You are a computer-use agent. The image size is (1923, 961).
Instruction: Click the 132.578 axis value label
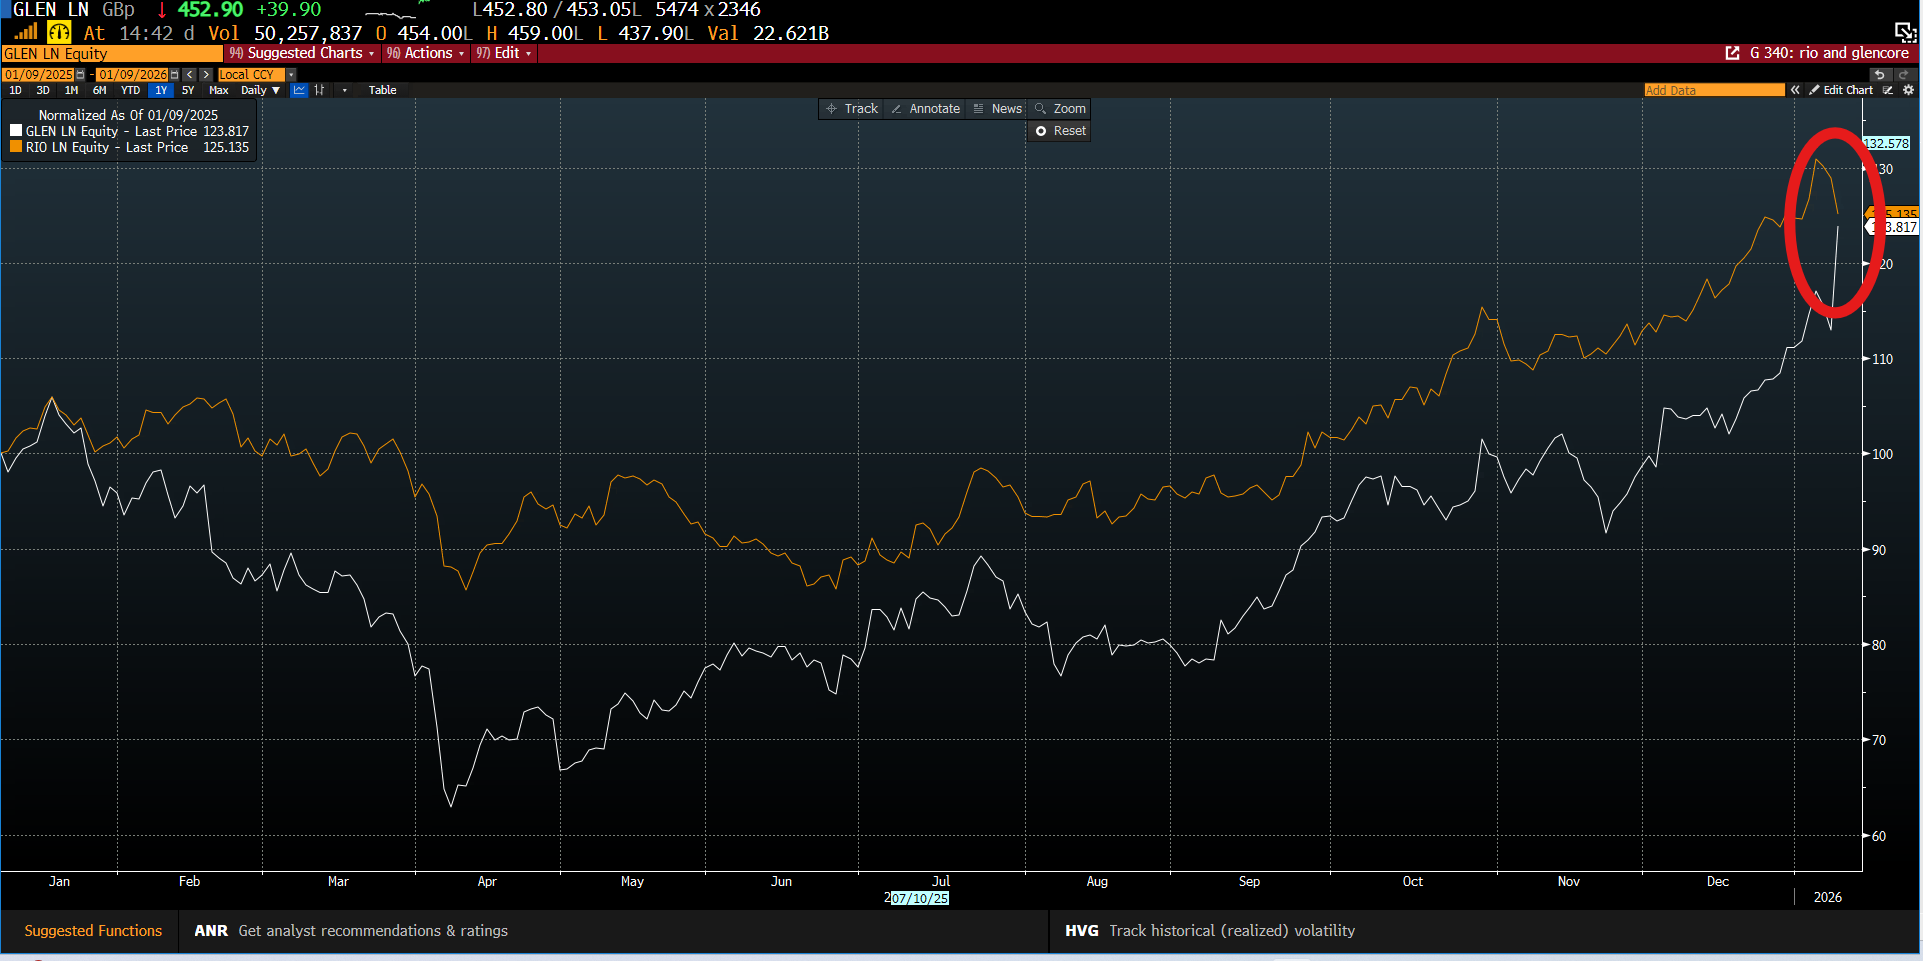tap(1888, 143)
